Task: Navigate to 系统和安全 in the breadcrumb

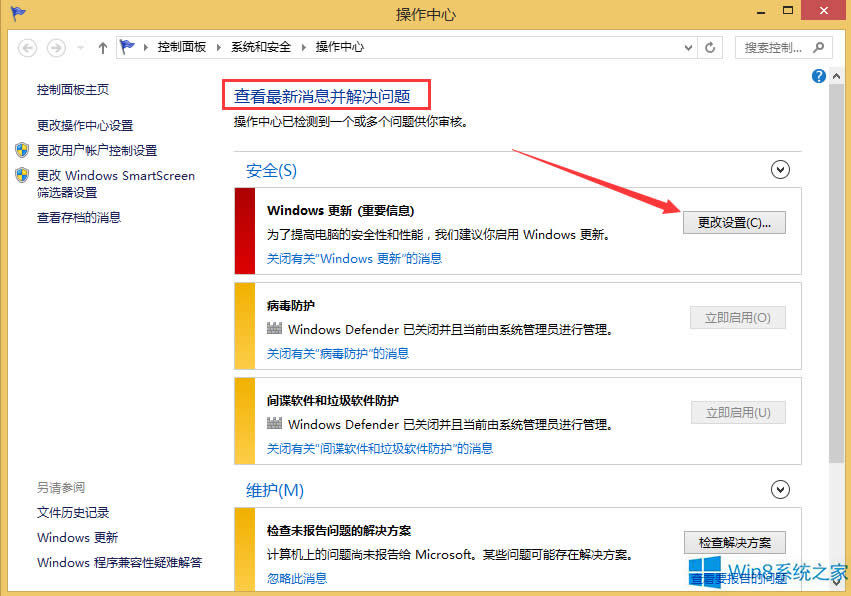Action: pyautogui.click(x=258, y=45)
